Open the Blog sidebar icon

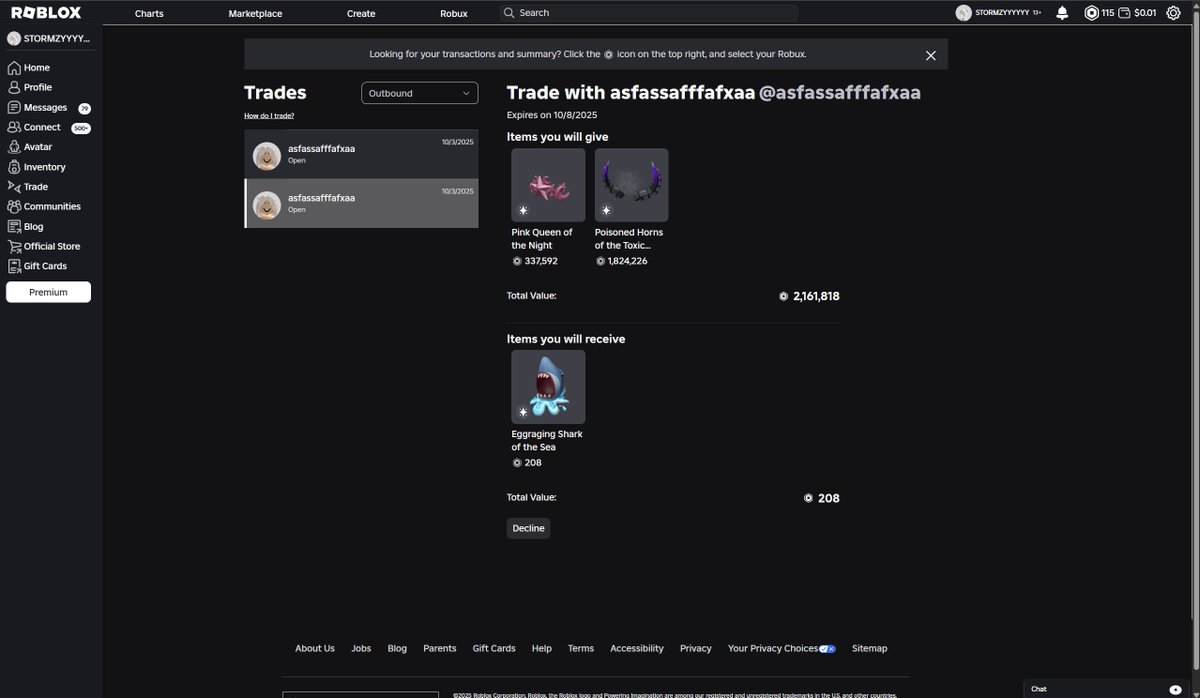click(x=14, y=226)
